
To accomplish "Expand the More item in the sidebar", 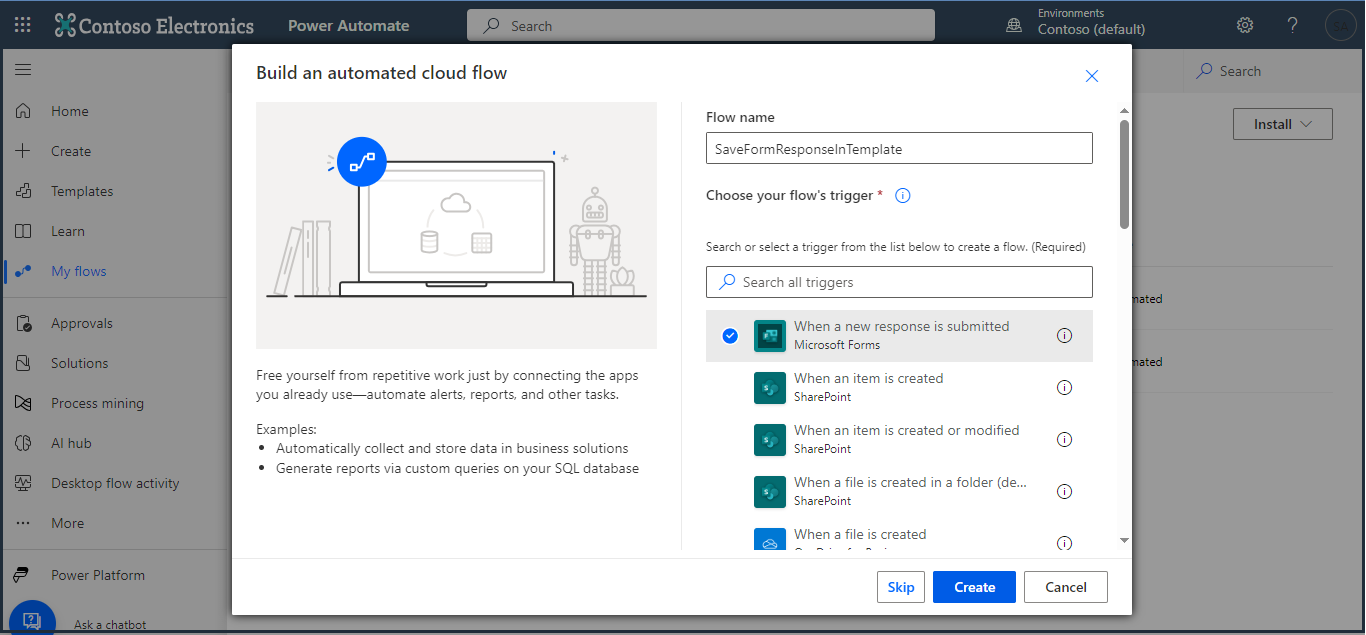I will click(67, 523).
